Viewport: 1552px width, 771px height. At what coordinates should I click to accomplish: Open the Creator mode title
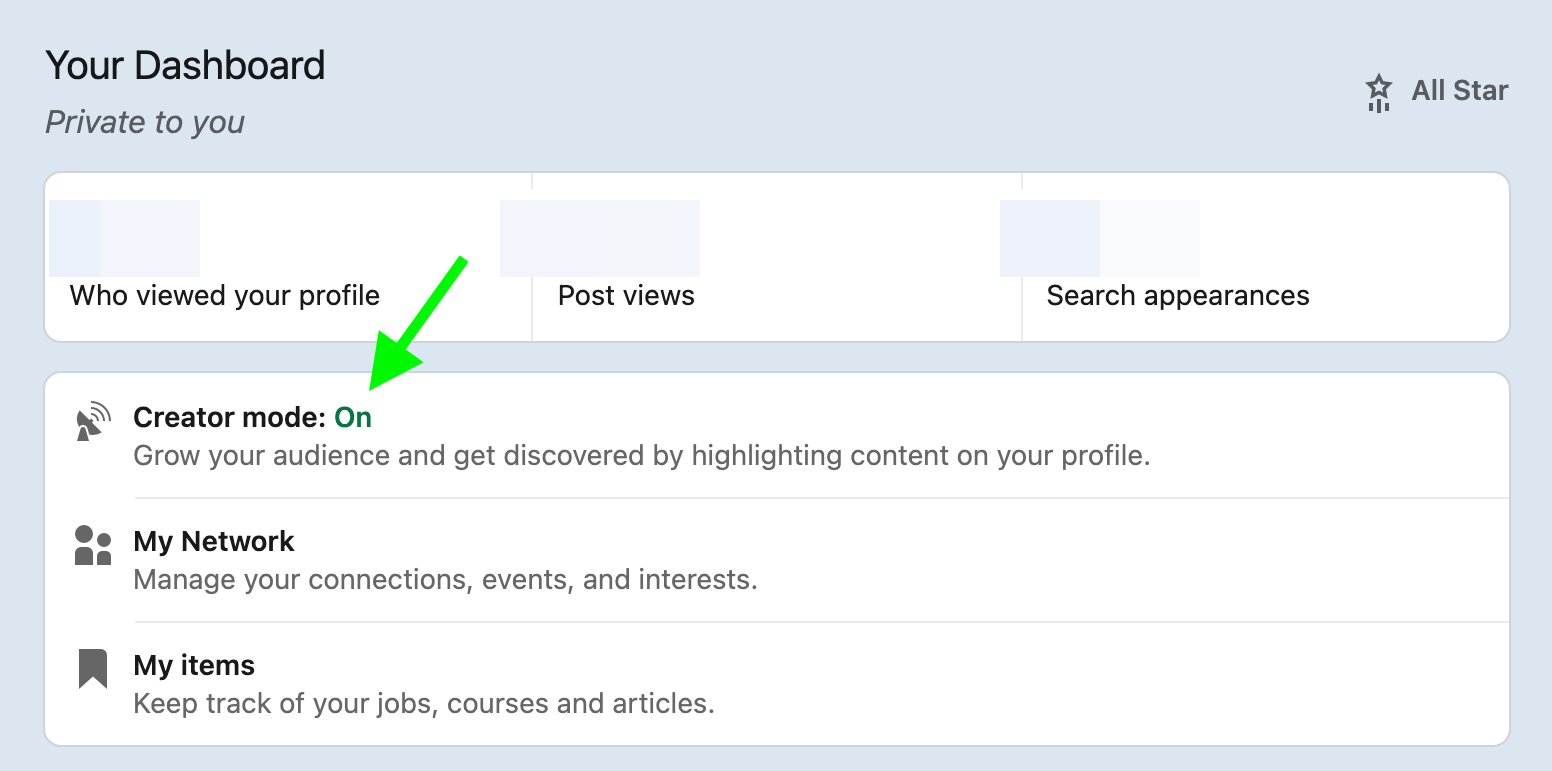pyautogui.click(x=230, y=418)
